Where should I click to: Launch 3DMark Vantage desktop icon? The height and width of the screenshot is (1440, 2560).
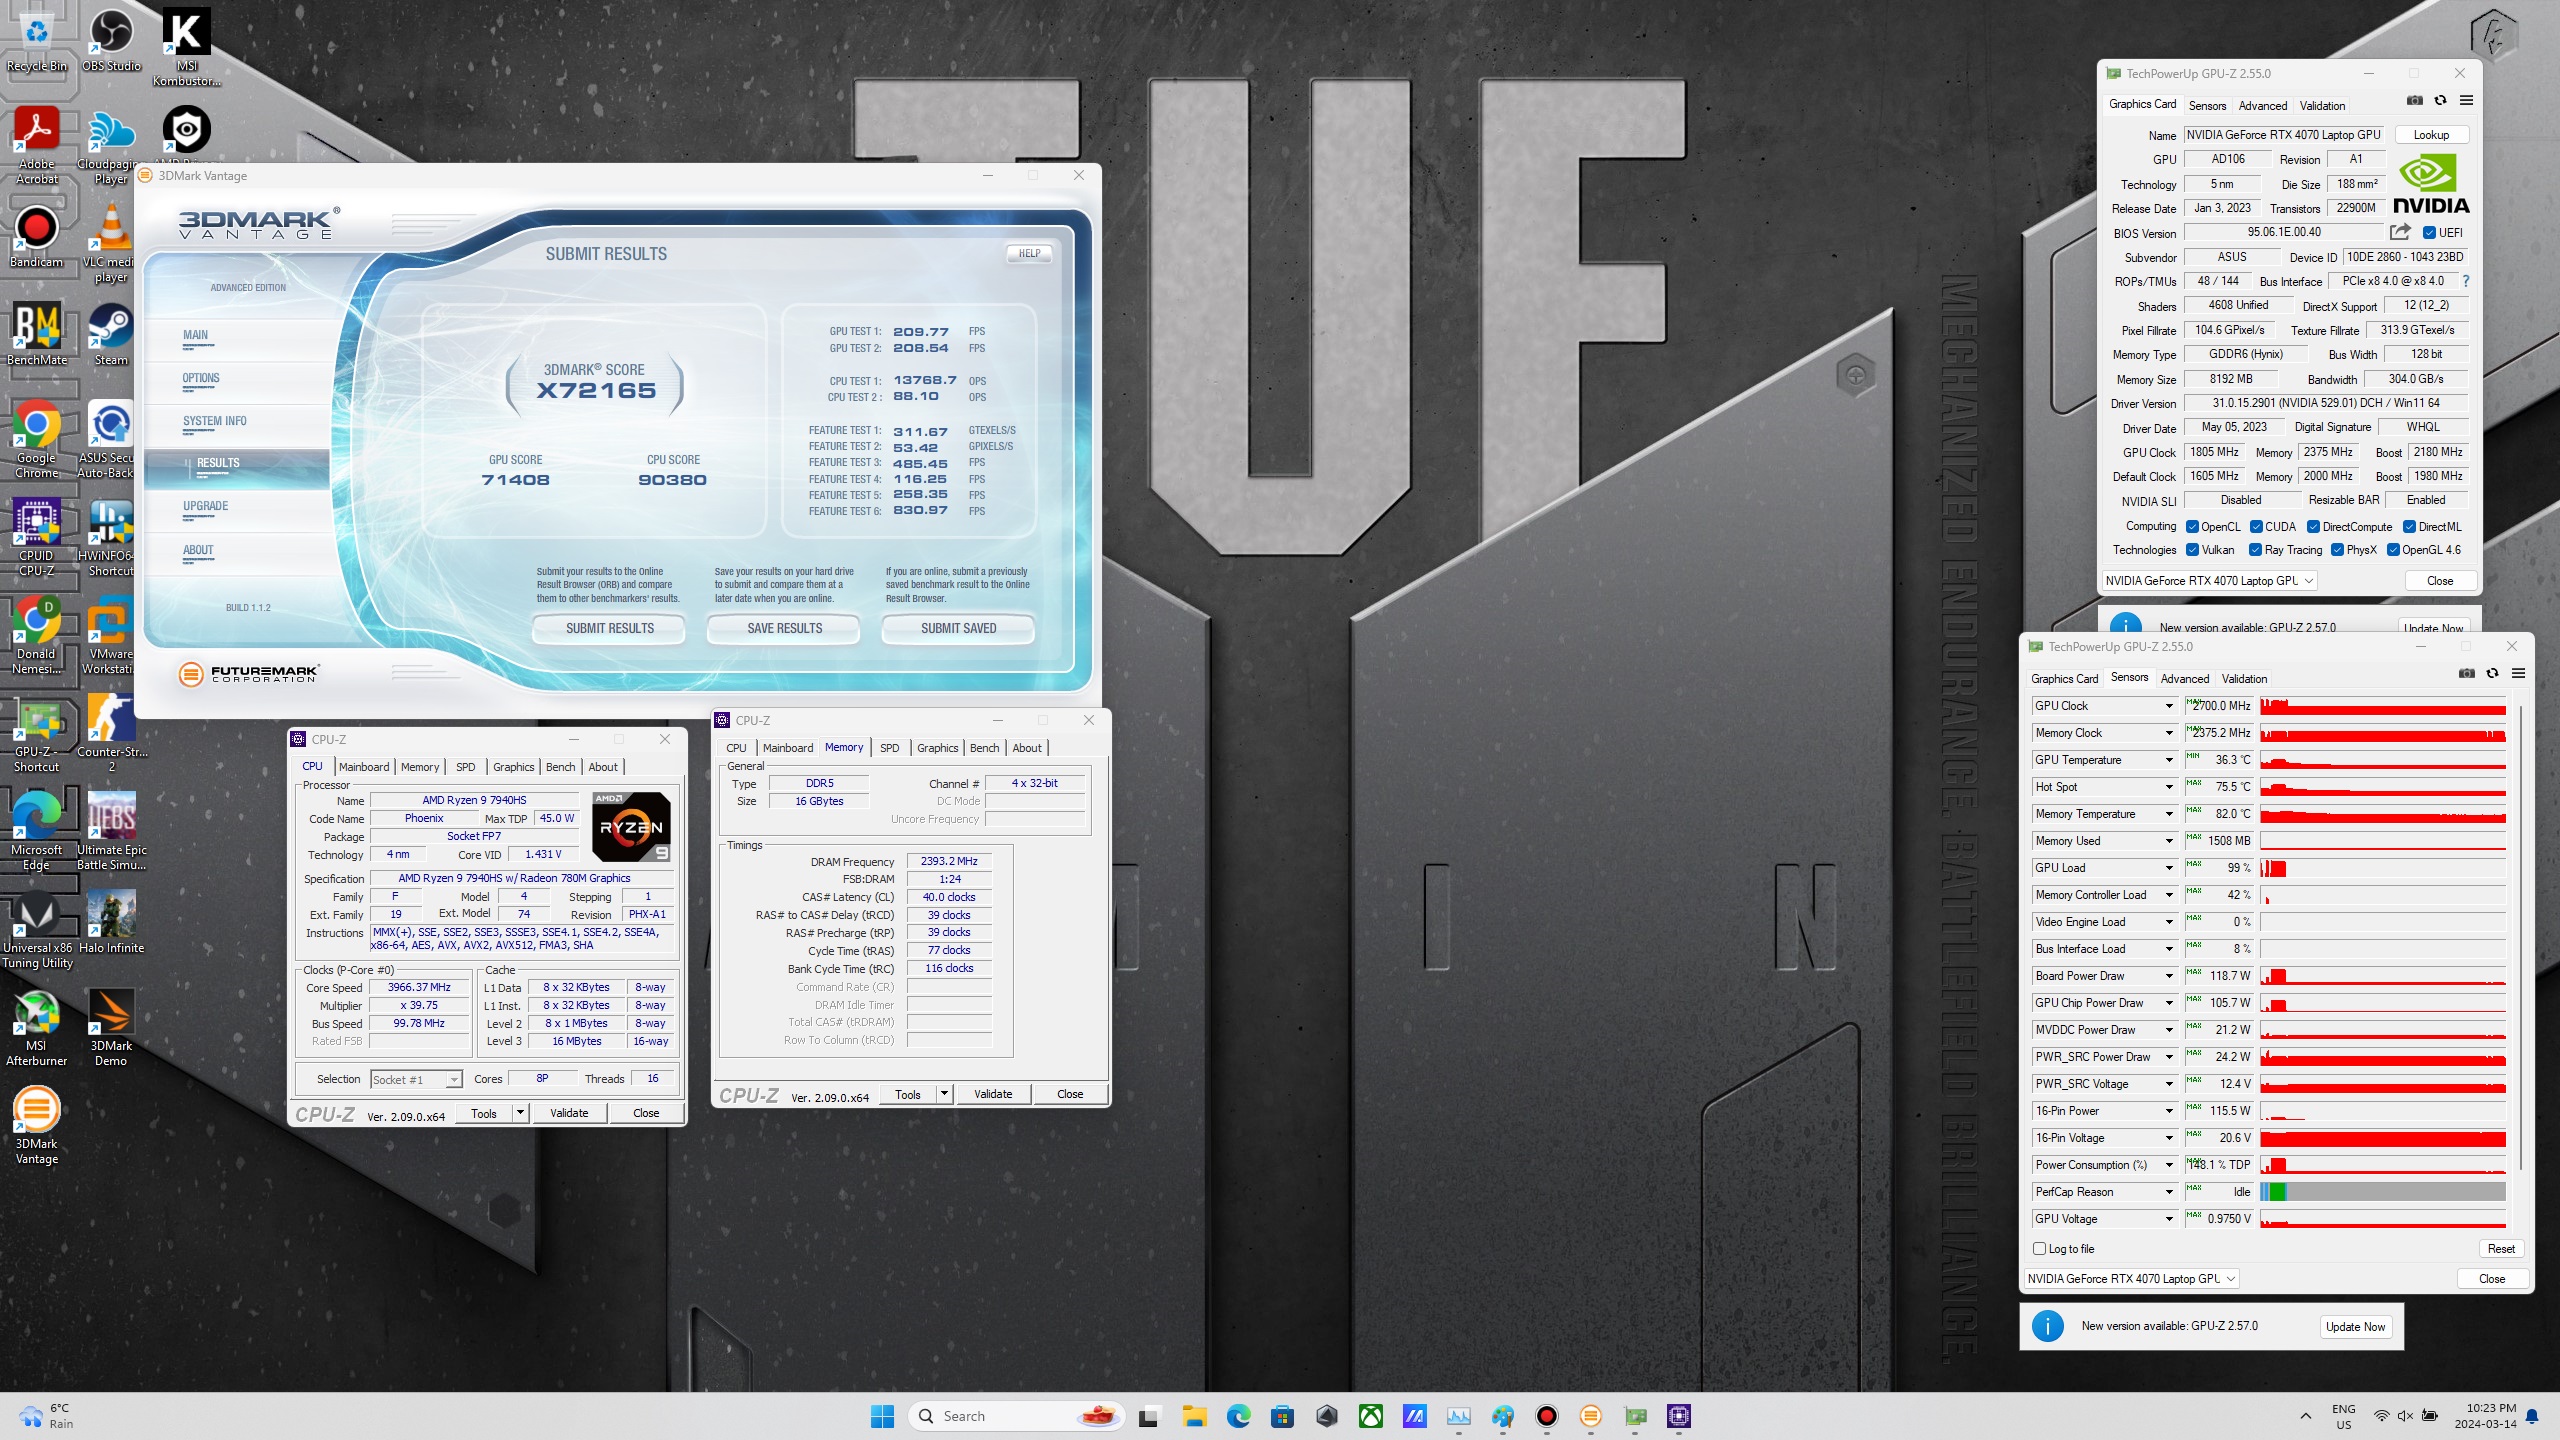37,1125
